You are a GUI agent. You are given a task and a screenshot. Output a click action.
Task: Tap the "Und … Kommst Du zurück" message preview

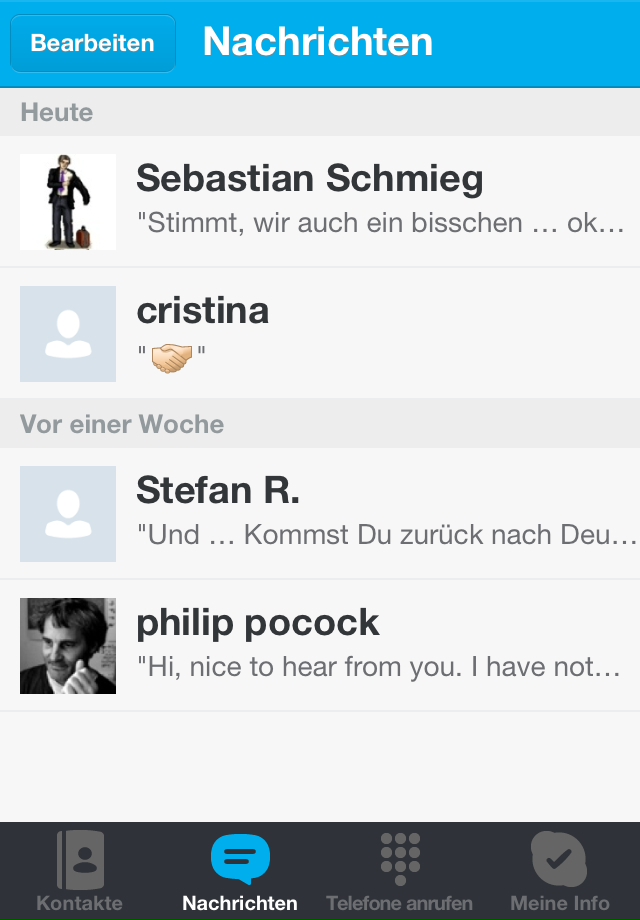click(x=386, y=535)
